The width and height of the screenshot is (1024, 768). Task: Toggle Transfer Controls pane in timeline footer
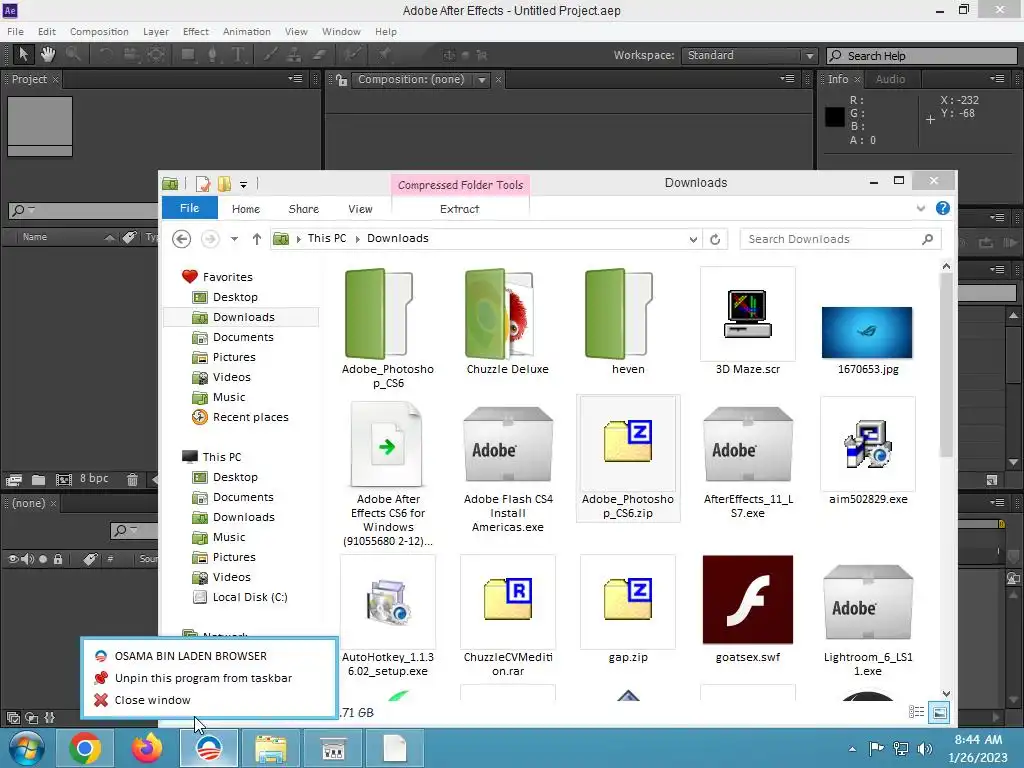click(31, 718)
